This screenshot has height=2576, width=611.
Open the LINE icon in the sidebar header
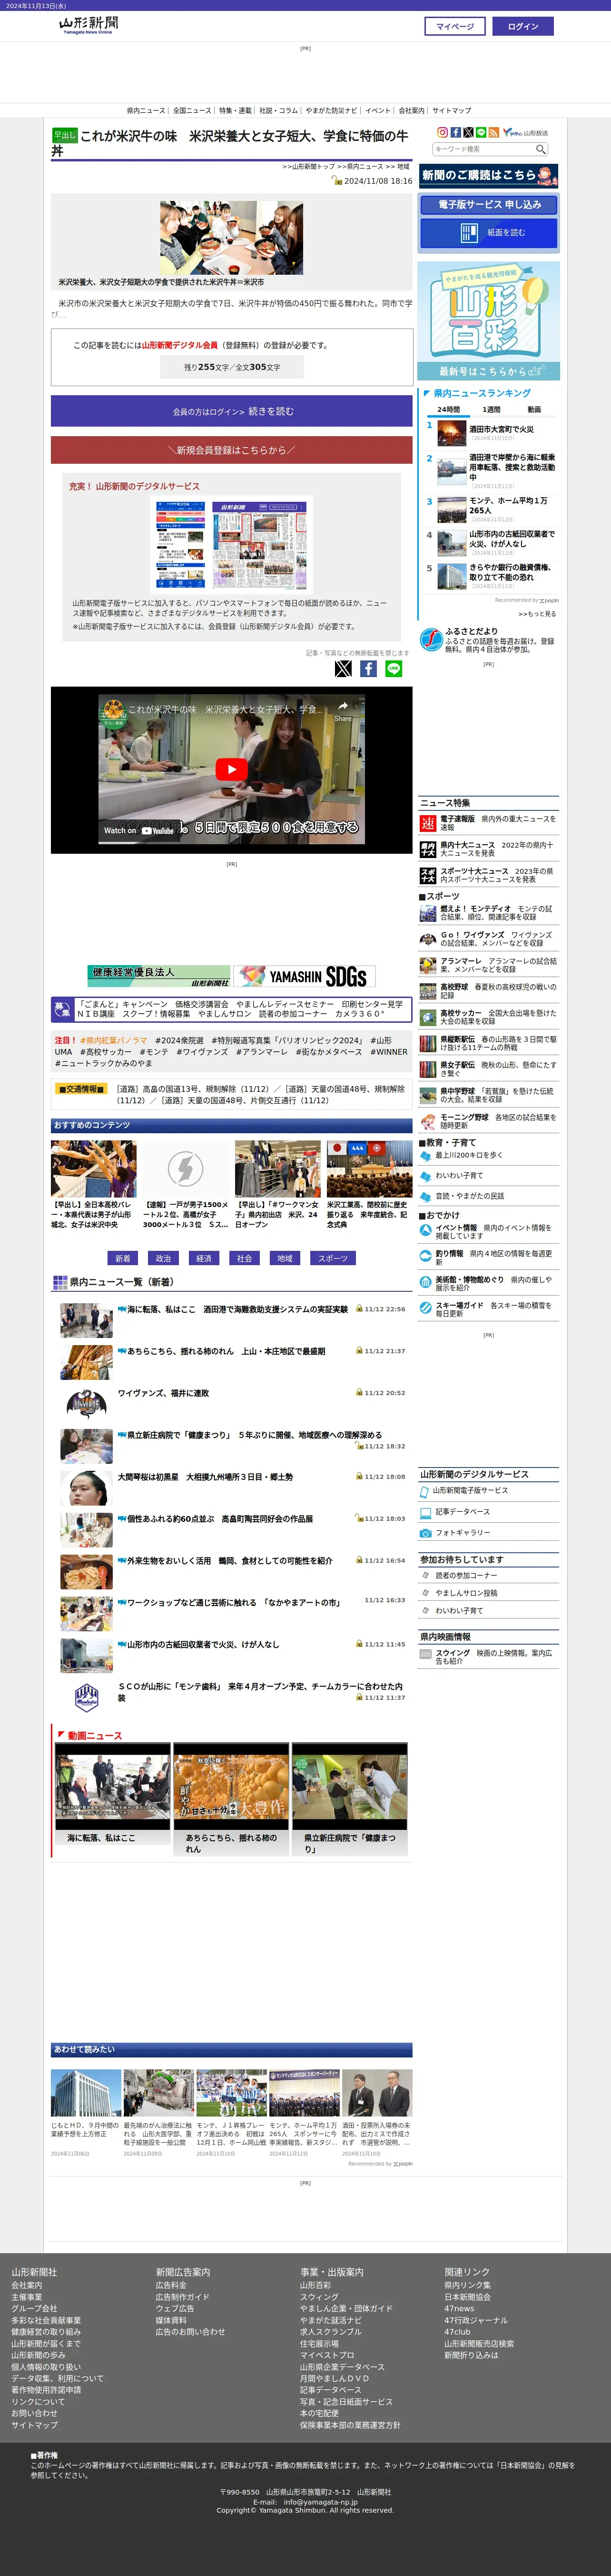point(481,132)
